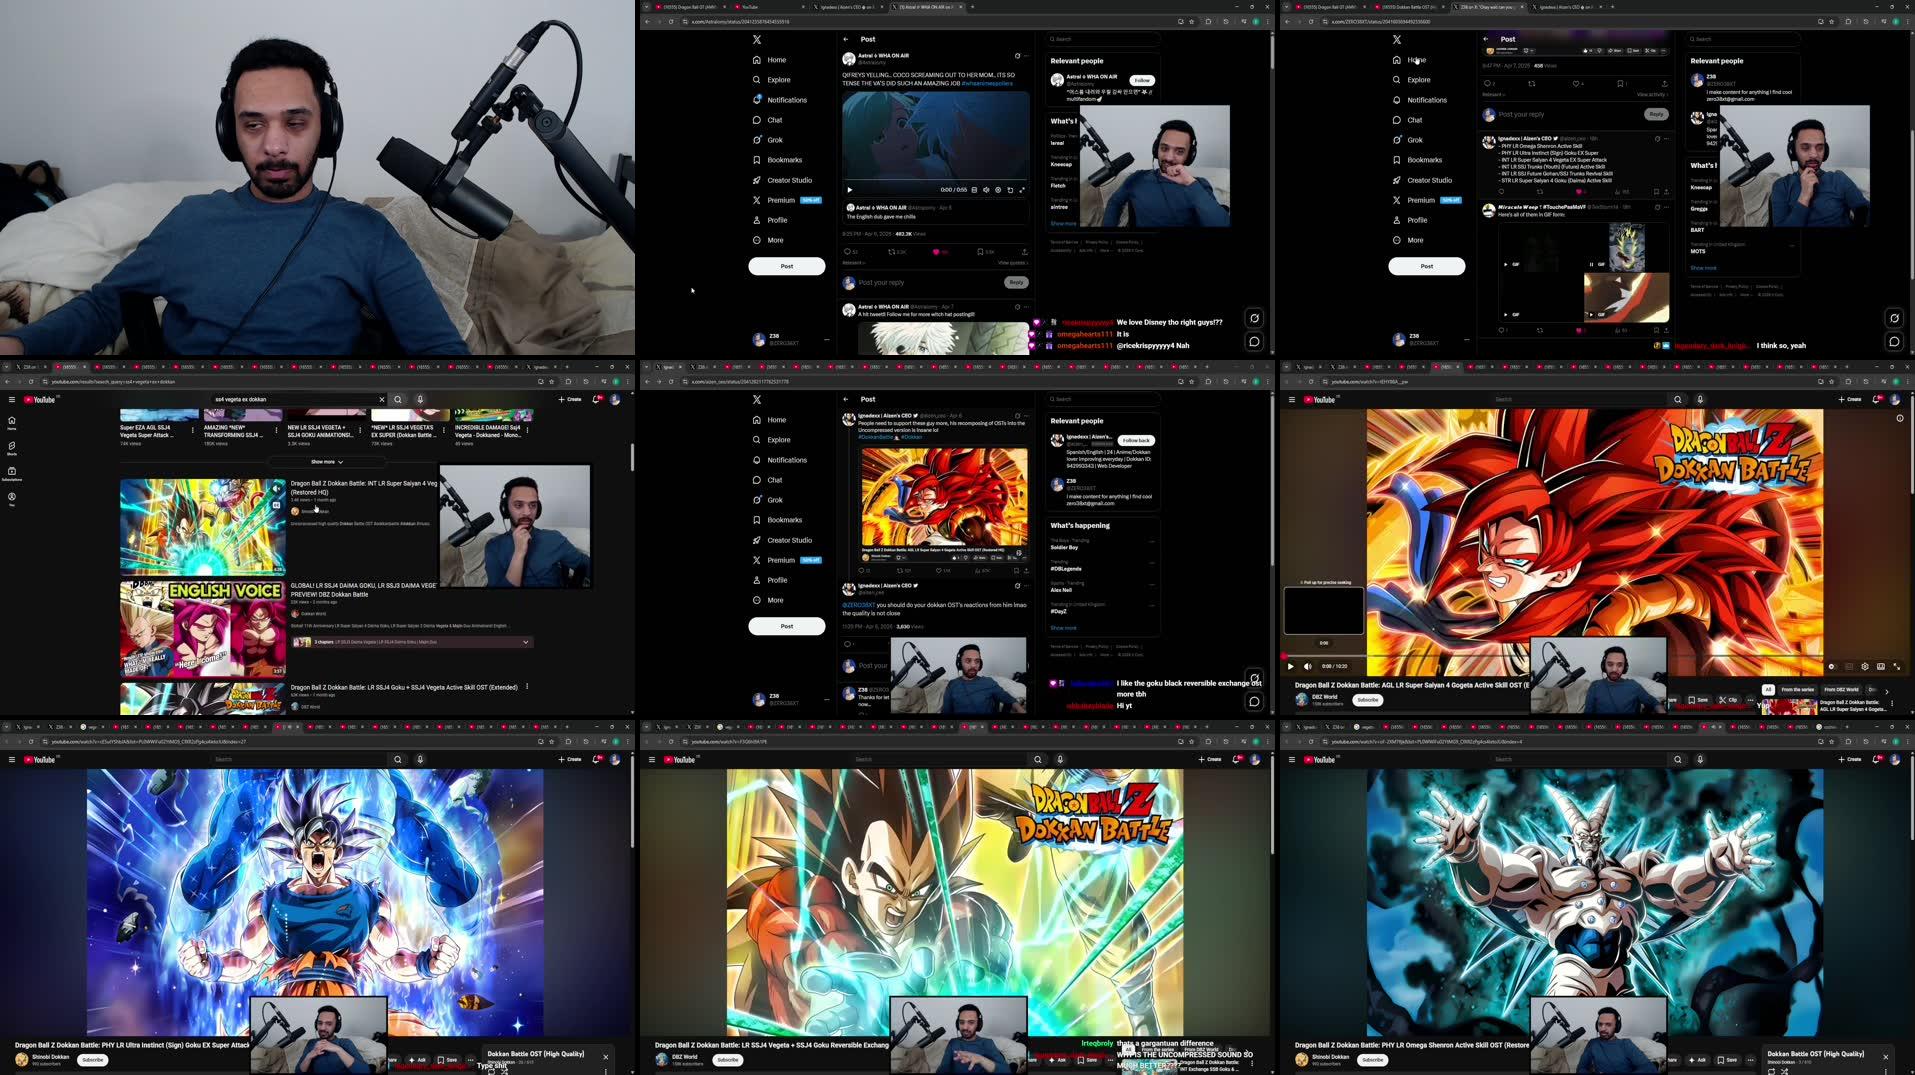Open Grok from the X sidebar

(x=774, y=140)
